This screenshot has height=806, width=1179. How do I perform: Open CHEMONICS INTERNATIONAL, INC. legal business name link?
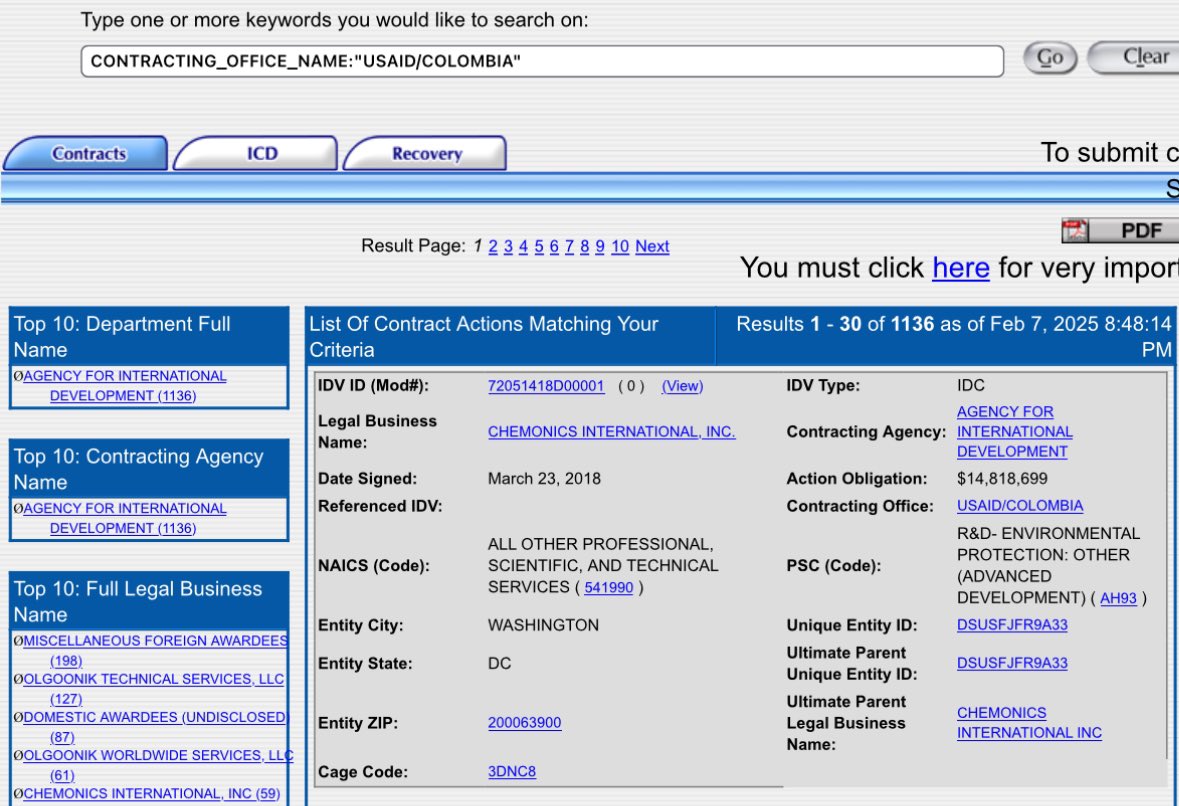[611, 432]
